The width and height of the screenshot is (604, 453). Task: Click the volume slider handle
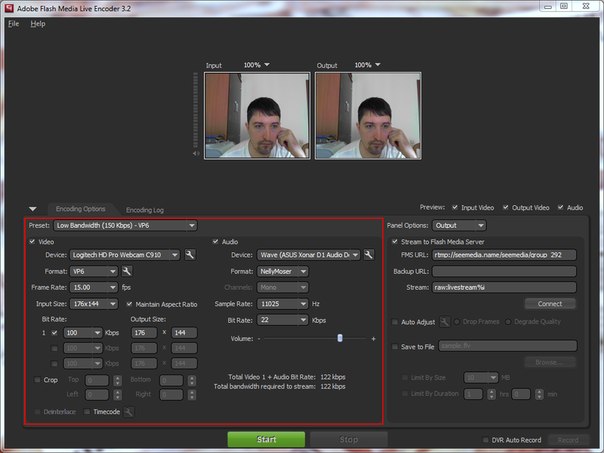(x=340, y=338)
